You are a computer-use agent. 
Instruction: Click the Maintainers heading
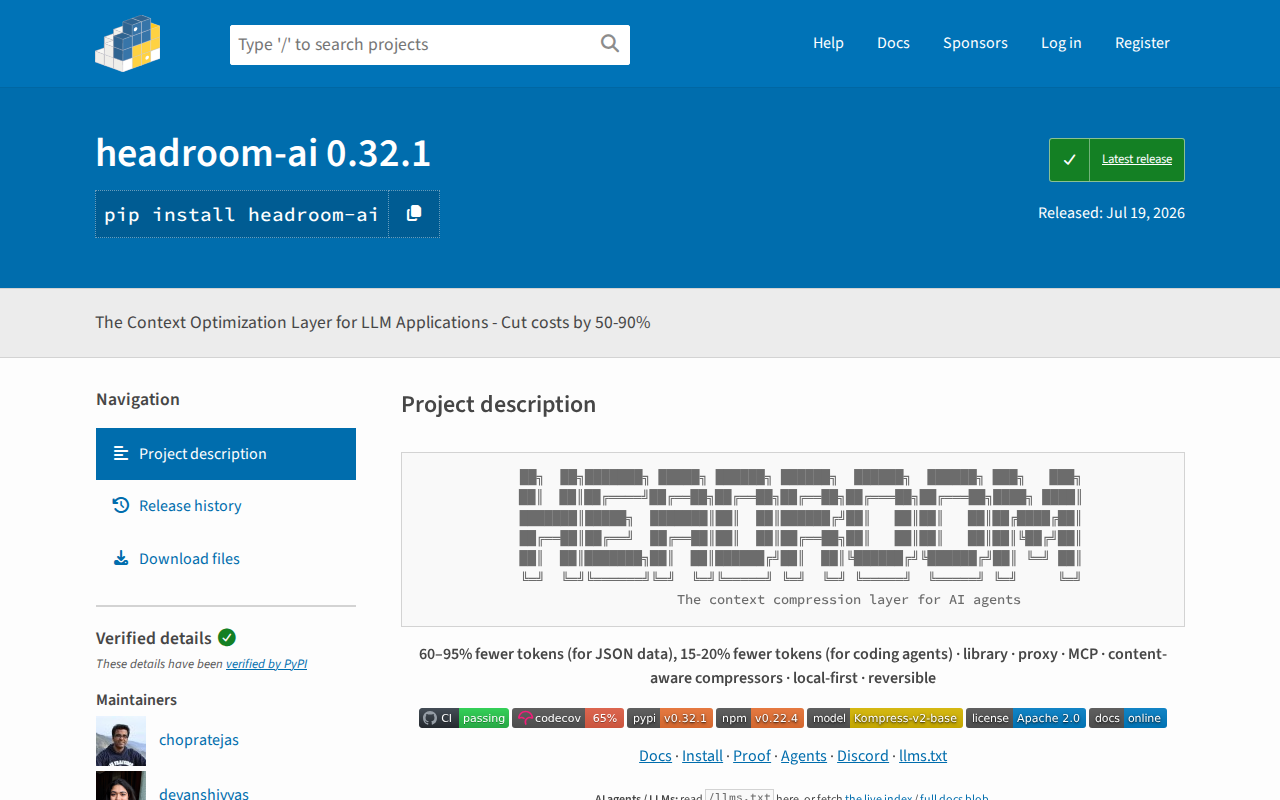136,700
